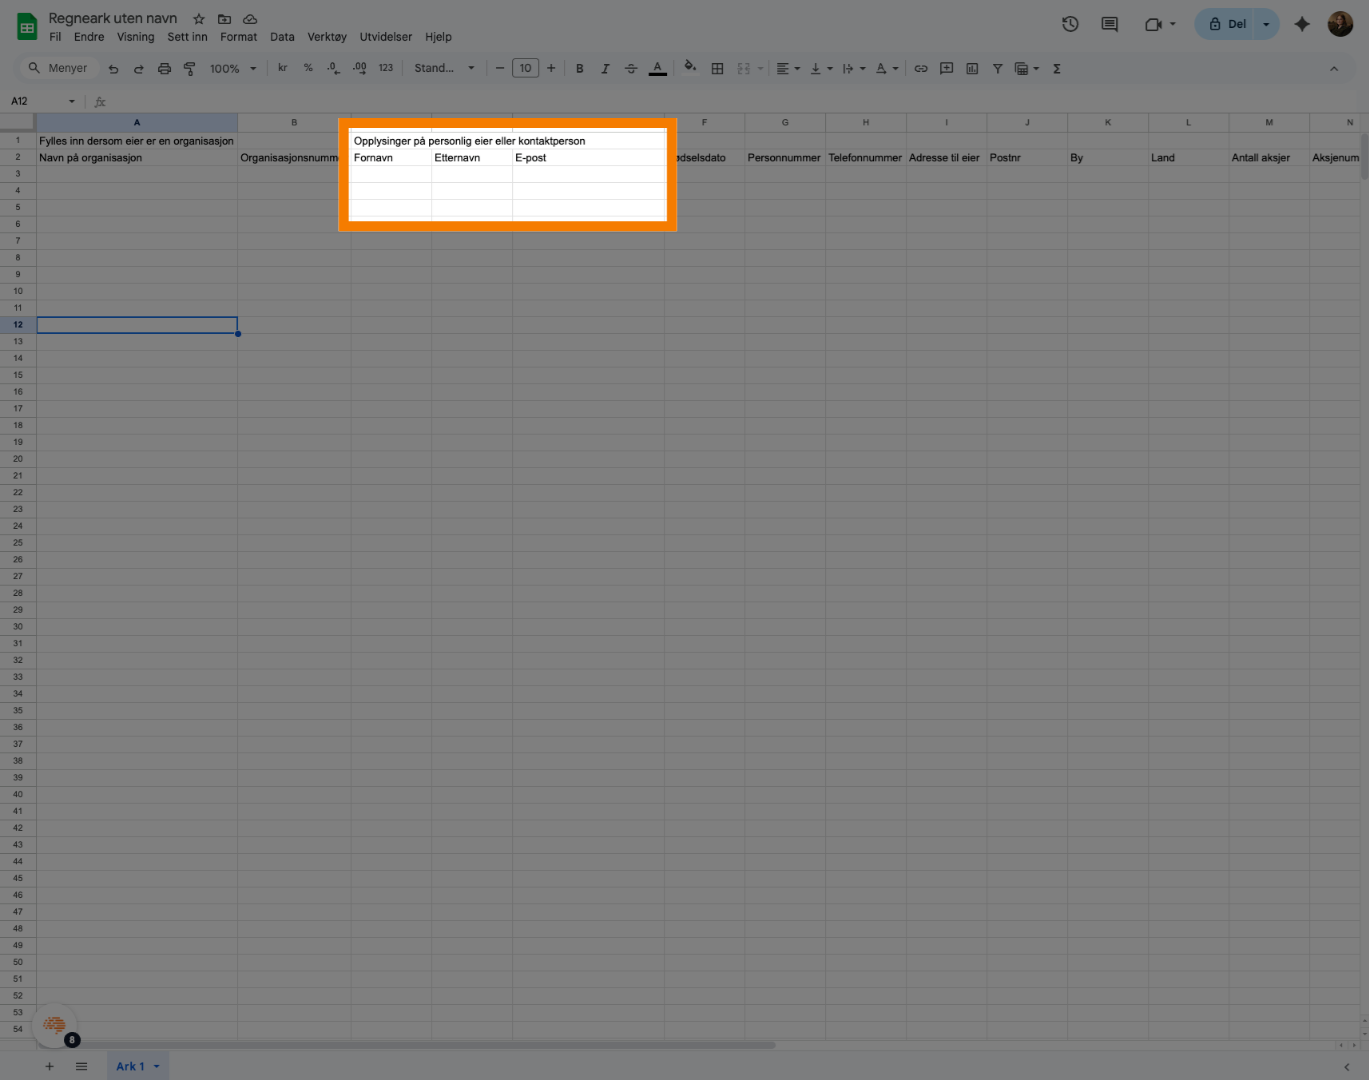Select column header G
Viewport: 1369px width, 1080px height.
[785, 122]
